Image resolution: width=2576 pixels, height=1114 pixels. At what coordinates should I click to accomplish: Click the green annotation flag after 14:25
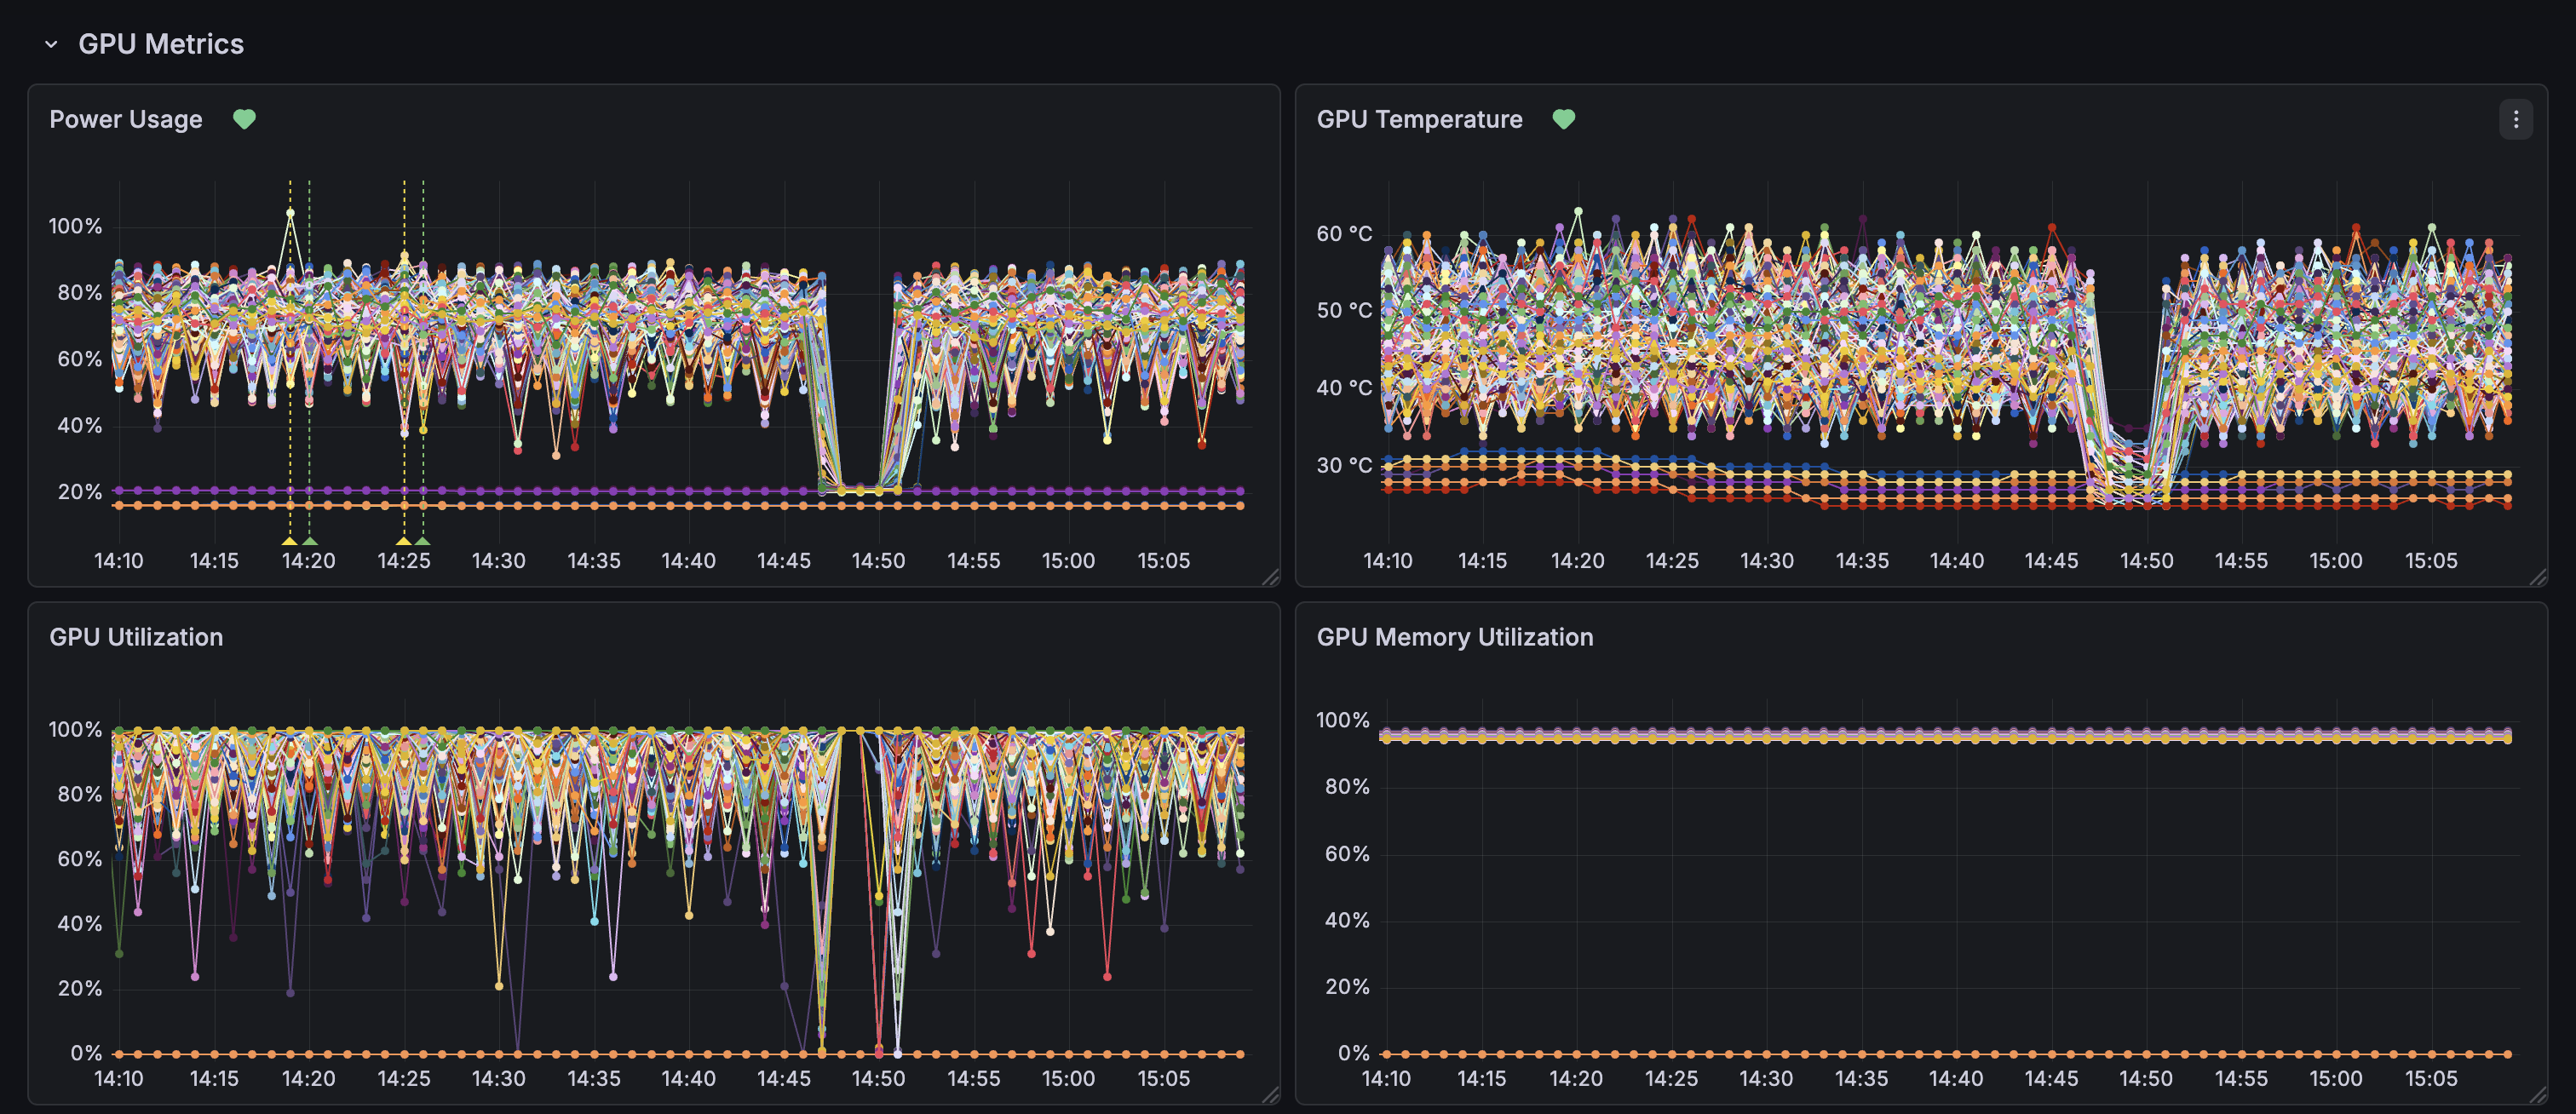(x=424, y=543)
